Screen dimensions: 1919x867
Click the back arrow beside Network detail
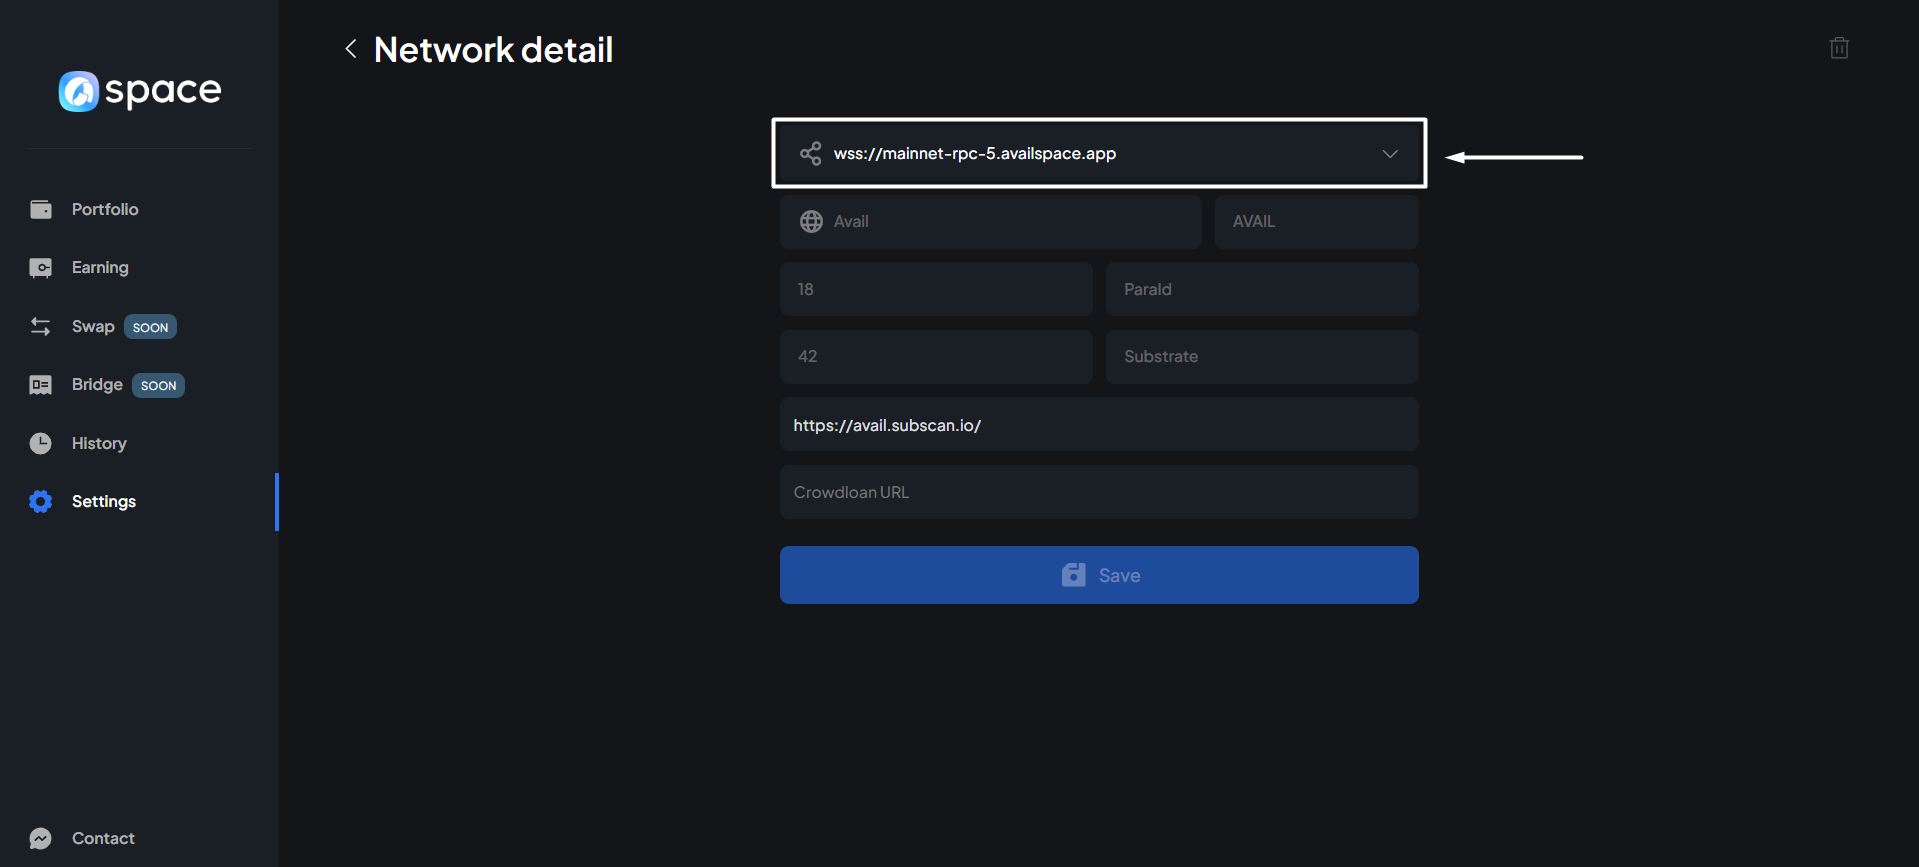click(351, 49)
